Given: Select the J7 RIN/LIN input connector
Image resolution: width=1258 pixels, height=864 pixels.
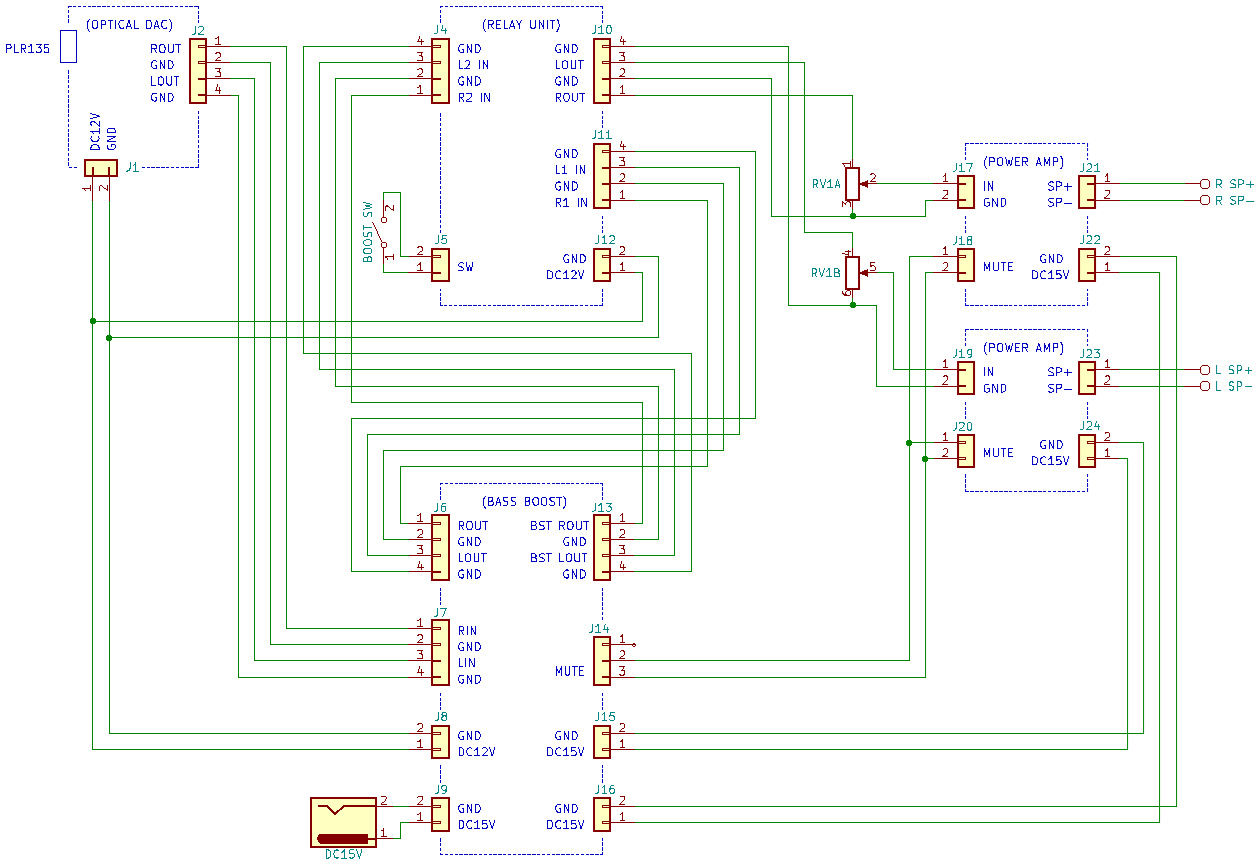Looking at the screenshot, I should pos(440,653).
